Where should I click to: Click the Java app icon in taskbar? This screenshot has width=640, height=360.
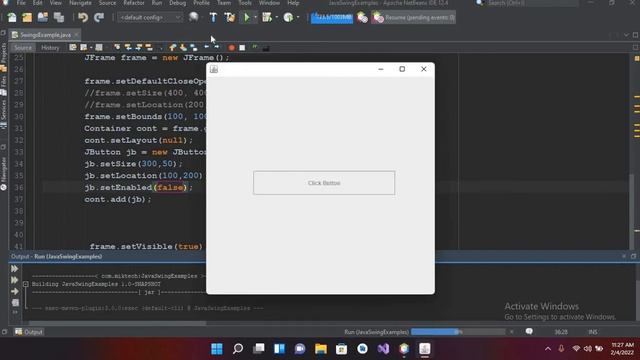424,349
